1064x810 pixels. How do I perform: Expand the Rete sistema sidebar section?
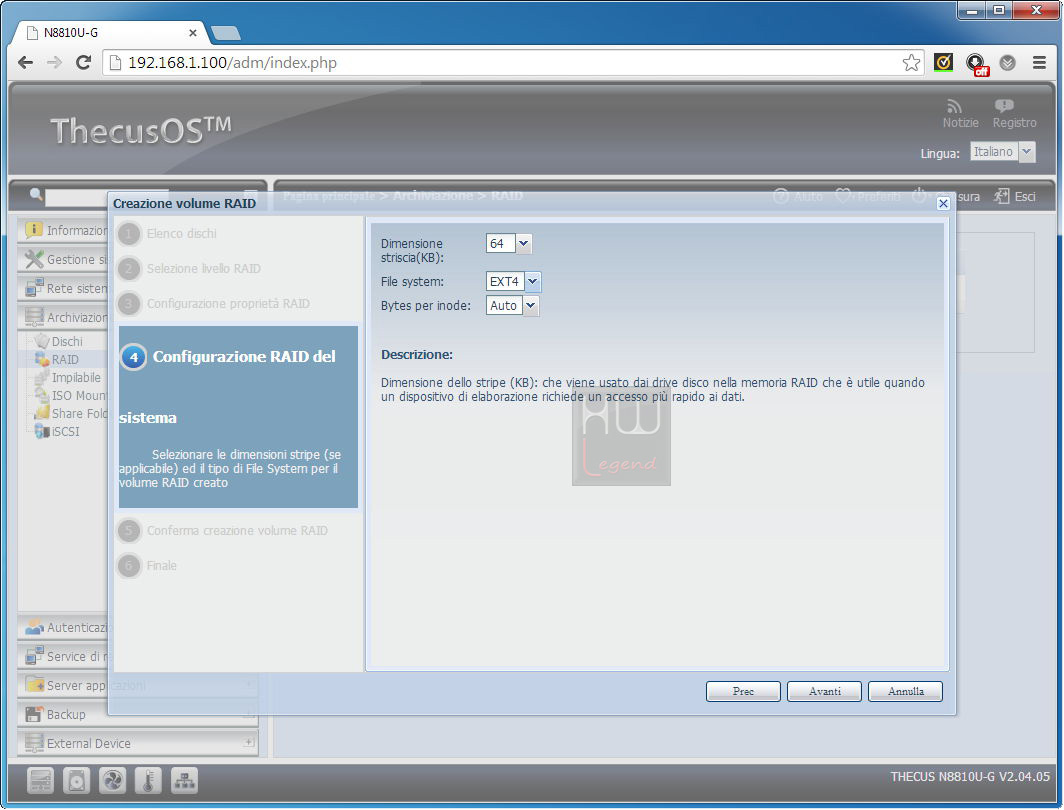point(64,289)
